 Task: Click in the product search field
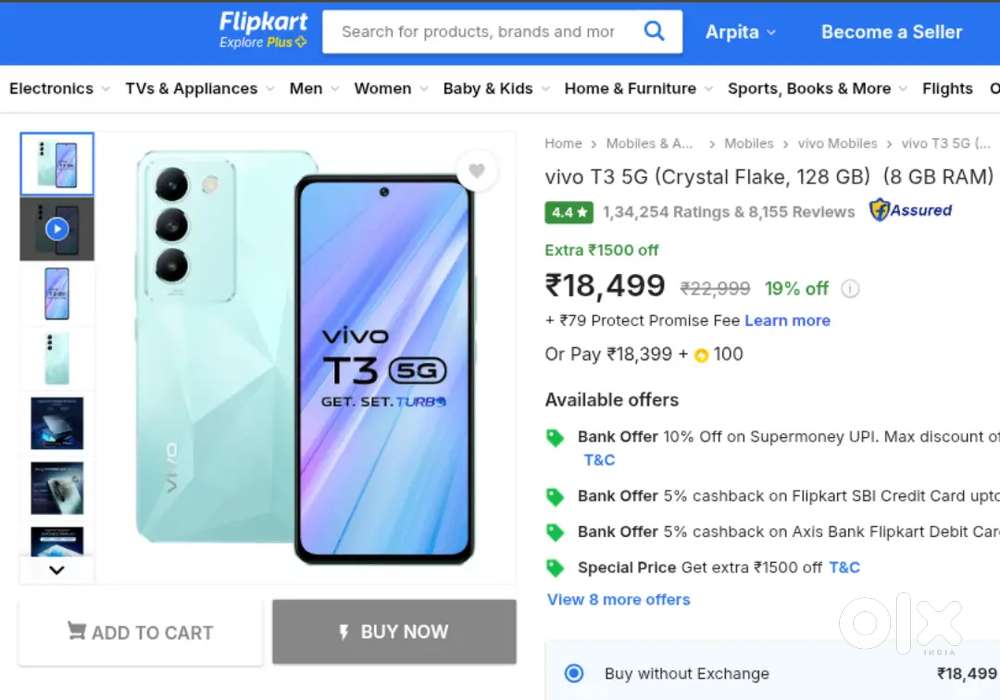478,32
